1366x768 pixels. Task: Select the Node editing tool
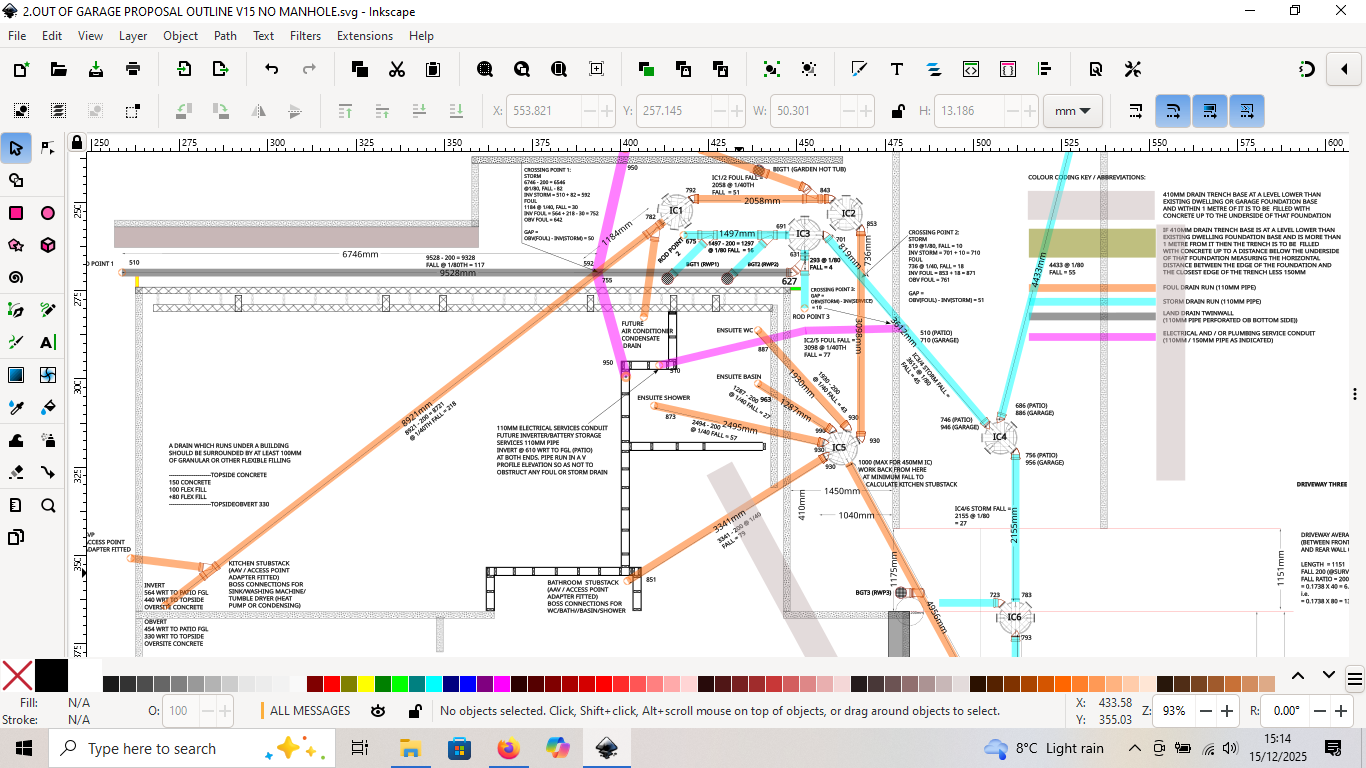pos(48,148)
